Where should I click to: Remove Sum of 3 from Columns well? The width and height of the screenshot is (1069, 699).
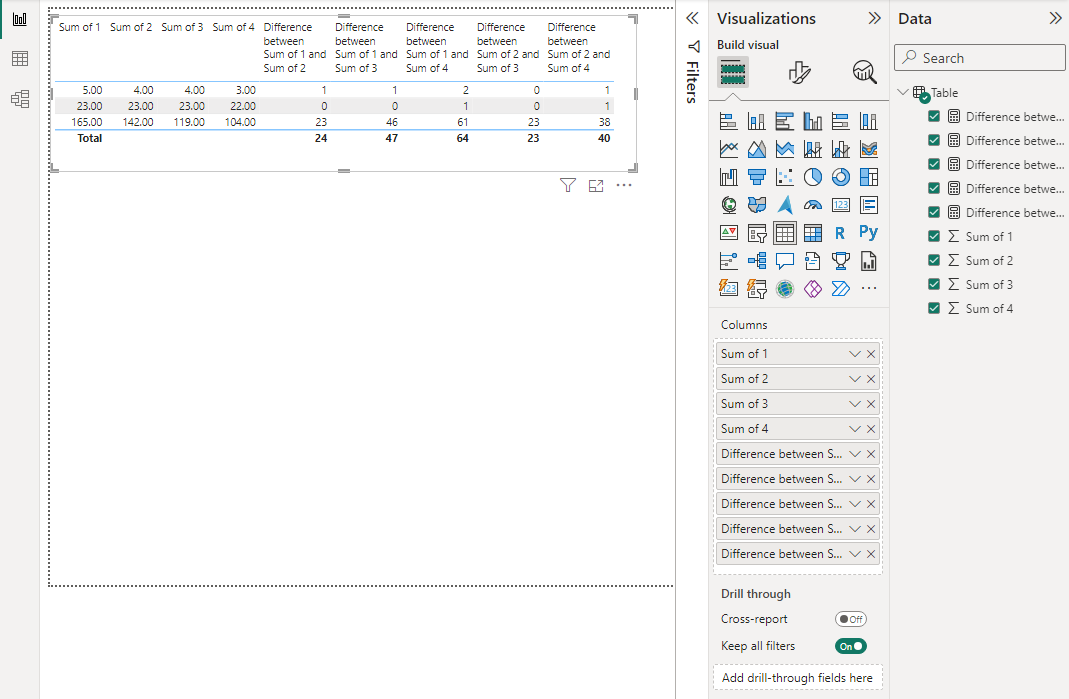(x=871, y=404)
